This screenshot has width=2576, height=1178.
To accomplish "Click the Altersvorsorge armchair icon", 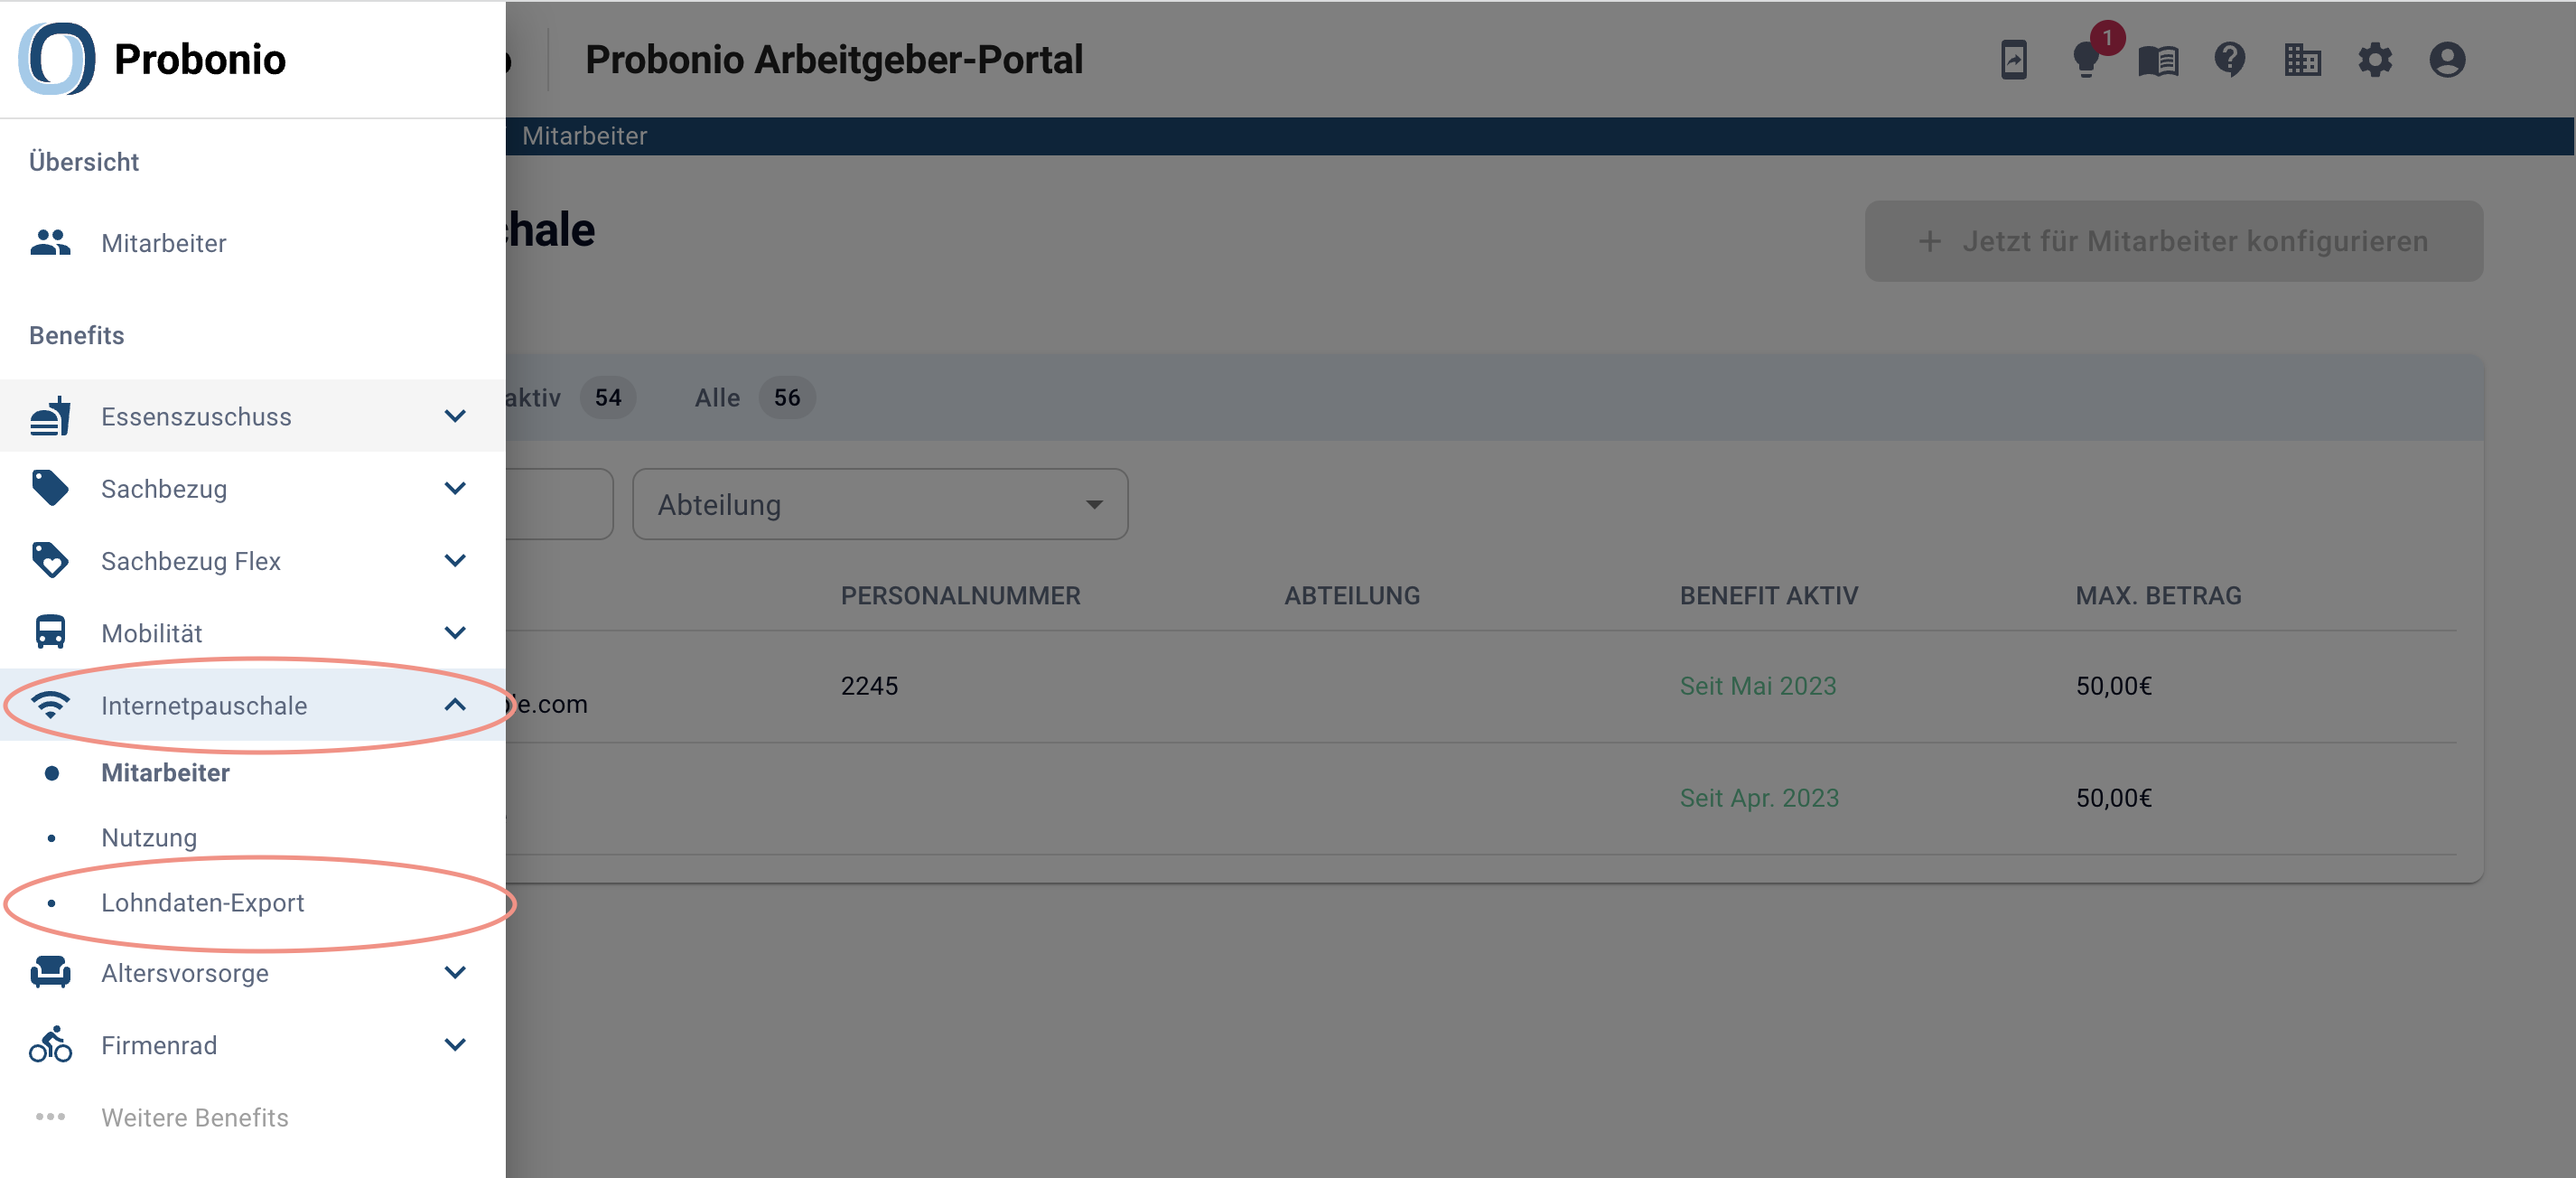I will click(x=50, y=972).
